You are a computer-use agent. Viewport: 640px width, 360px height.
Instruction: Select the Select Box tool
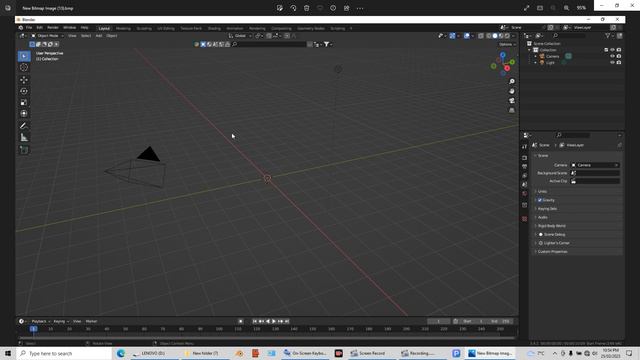click(24, 56)
